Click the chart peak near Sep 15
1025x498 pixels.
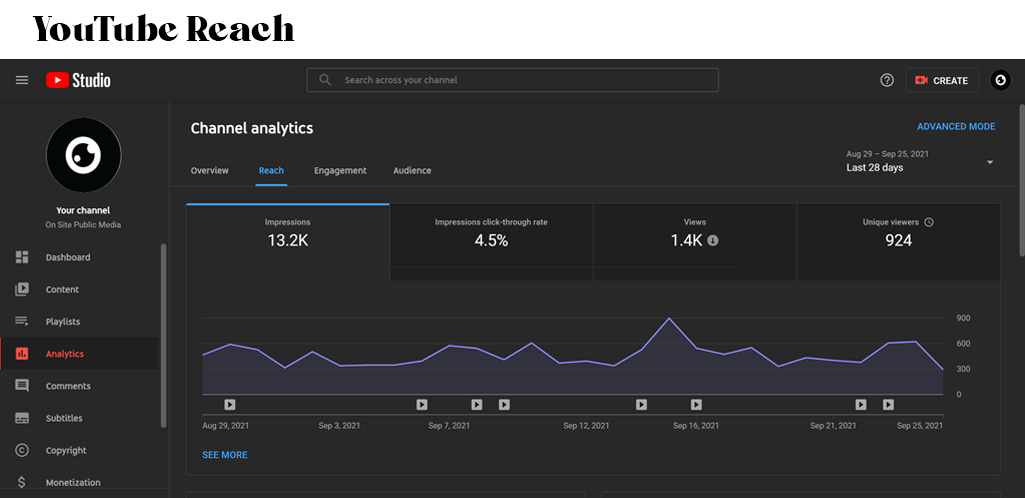point(669,318)
